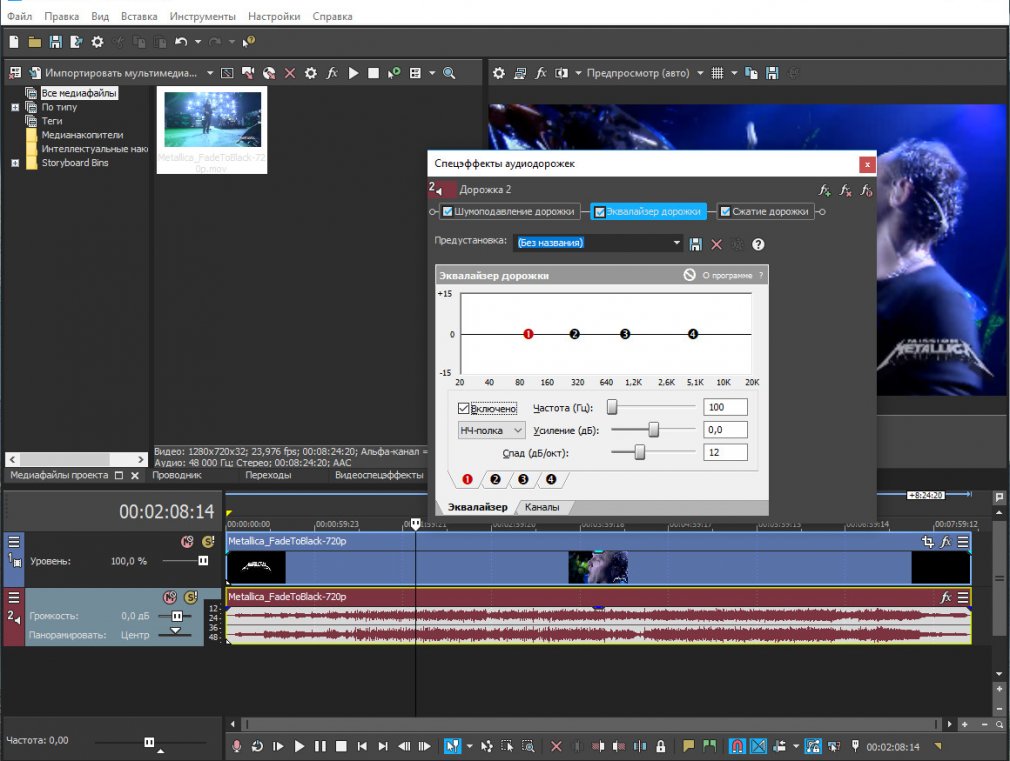This screenshot has height=761, width=1010.
Task: Click the What's This help cursor icon
Action: pos(249,42)
